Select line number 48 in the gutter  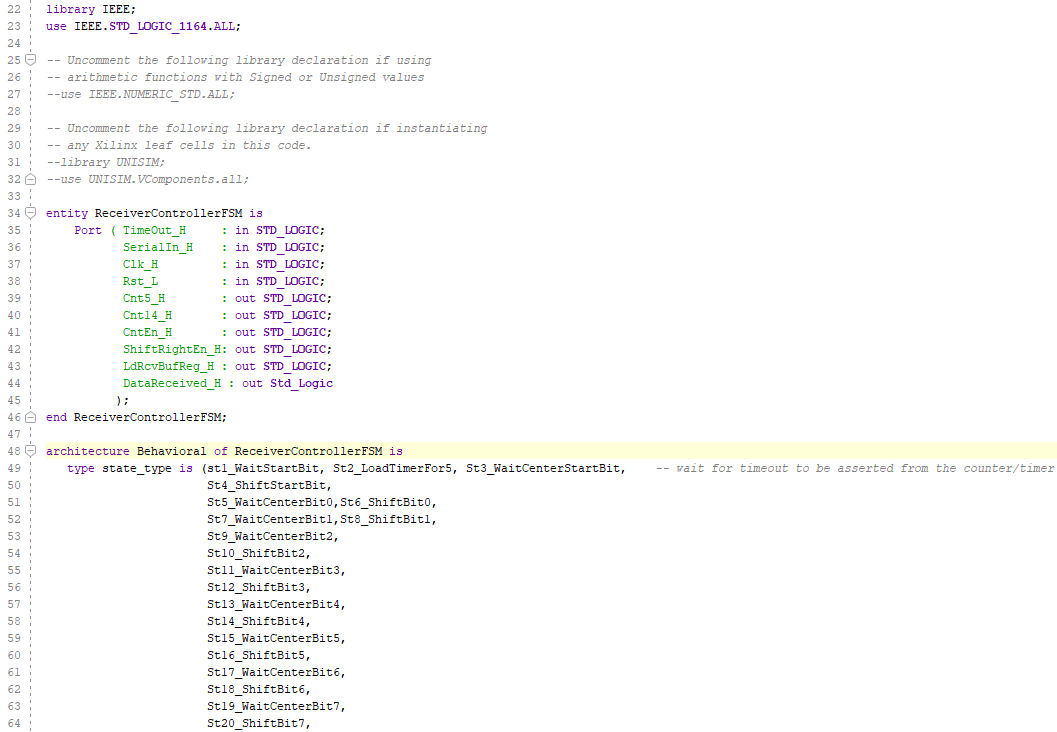point(14,450)
